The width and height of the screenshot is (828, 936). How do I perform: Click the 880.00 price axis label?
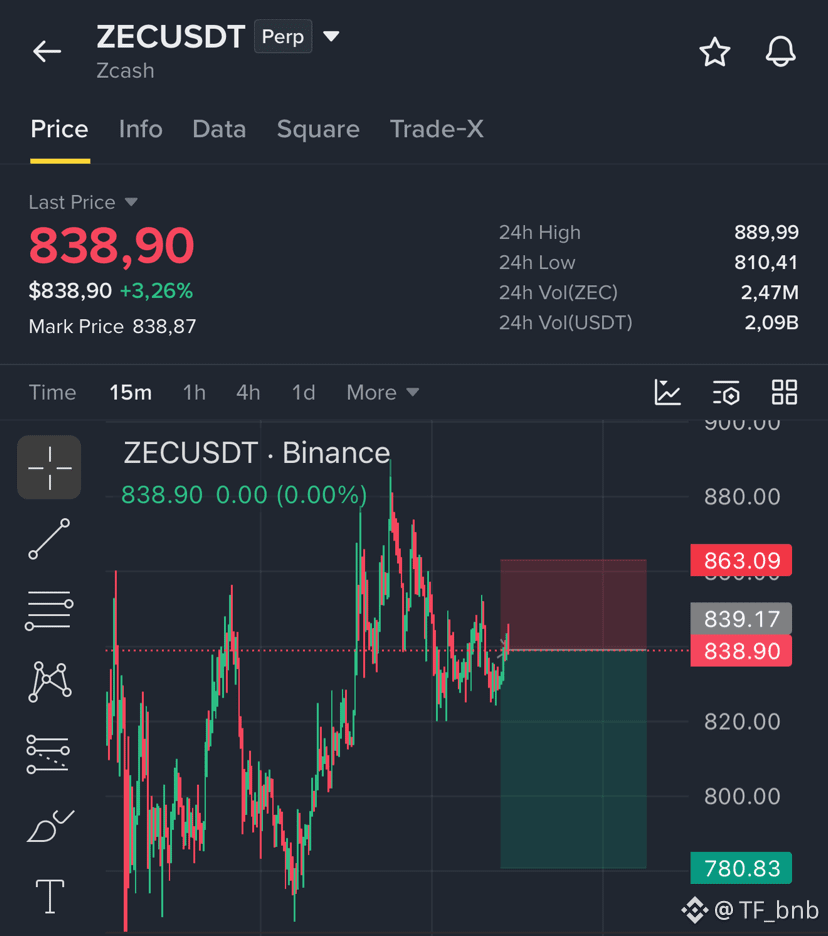742,497
